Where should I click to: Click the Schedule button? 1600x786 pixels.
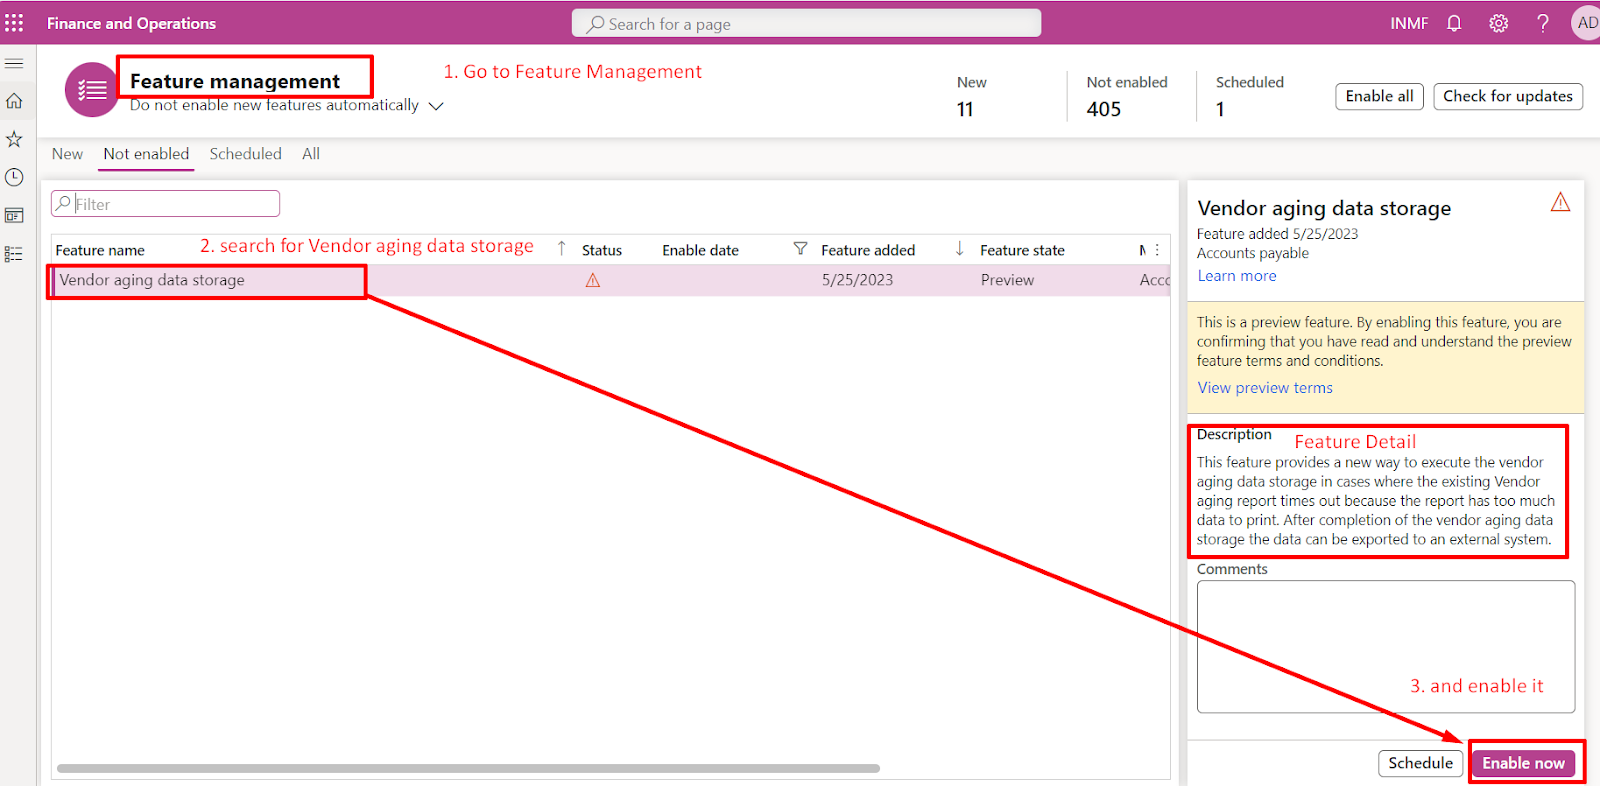1420,763
